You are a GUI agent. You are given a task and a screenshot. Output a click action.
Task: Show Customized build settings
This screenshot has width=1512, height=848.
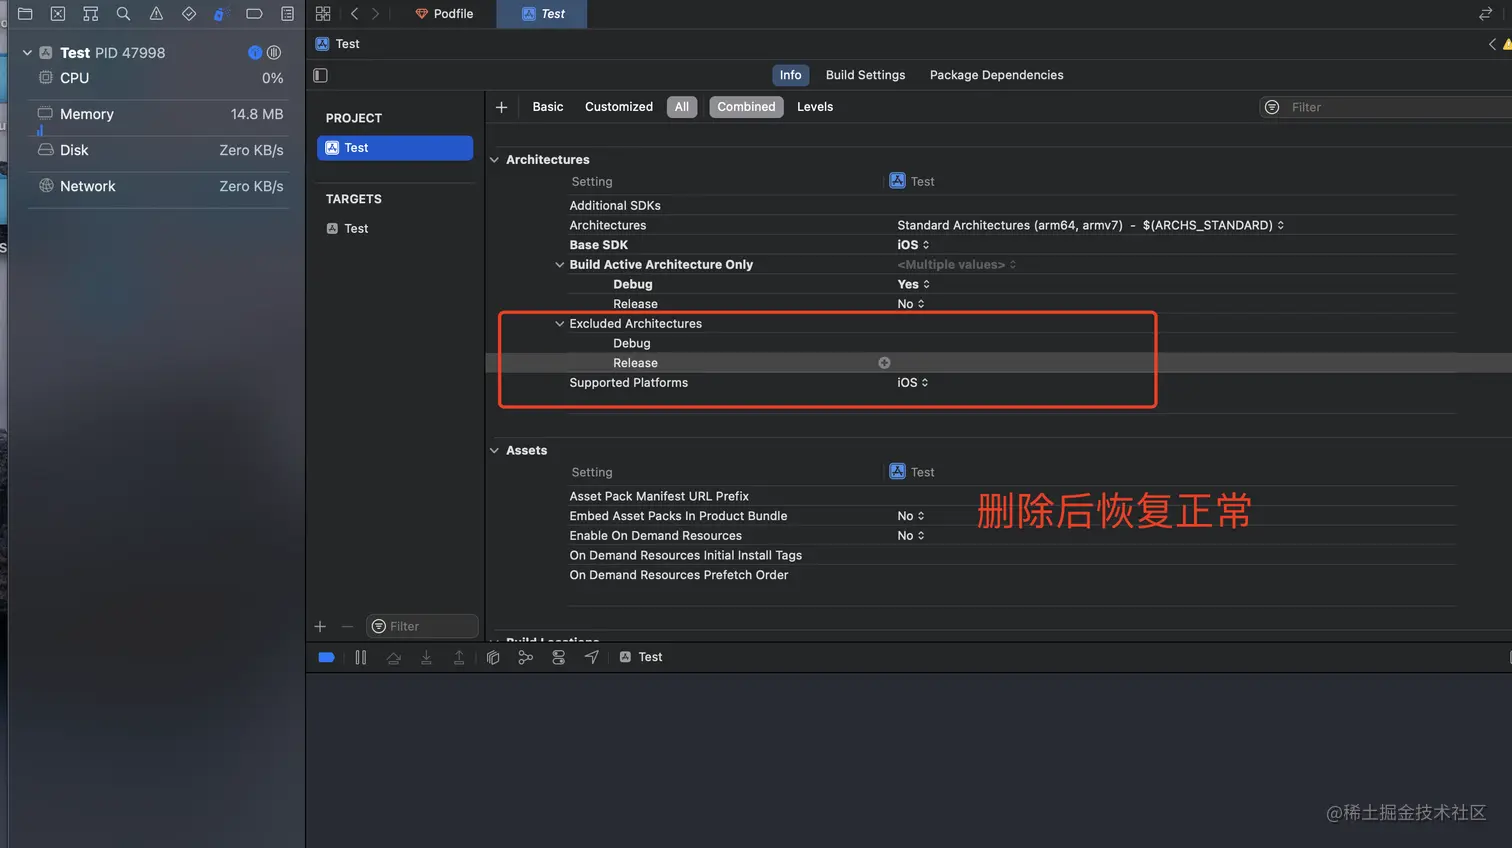pyautogui.click(x=619, y=107)
